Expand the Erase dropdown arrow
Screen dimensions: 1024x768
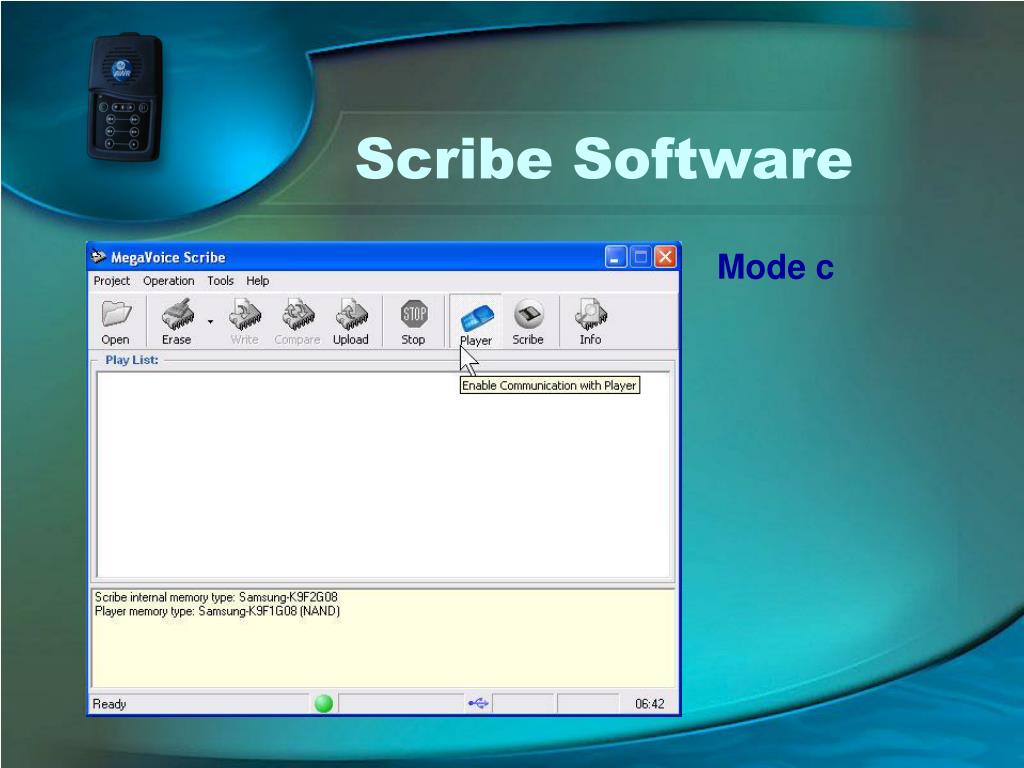click(210, 321)
